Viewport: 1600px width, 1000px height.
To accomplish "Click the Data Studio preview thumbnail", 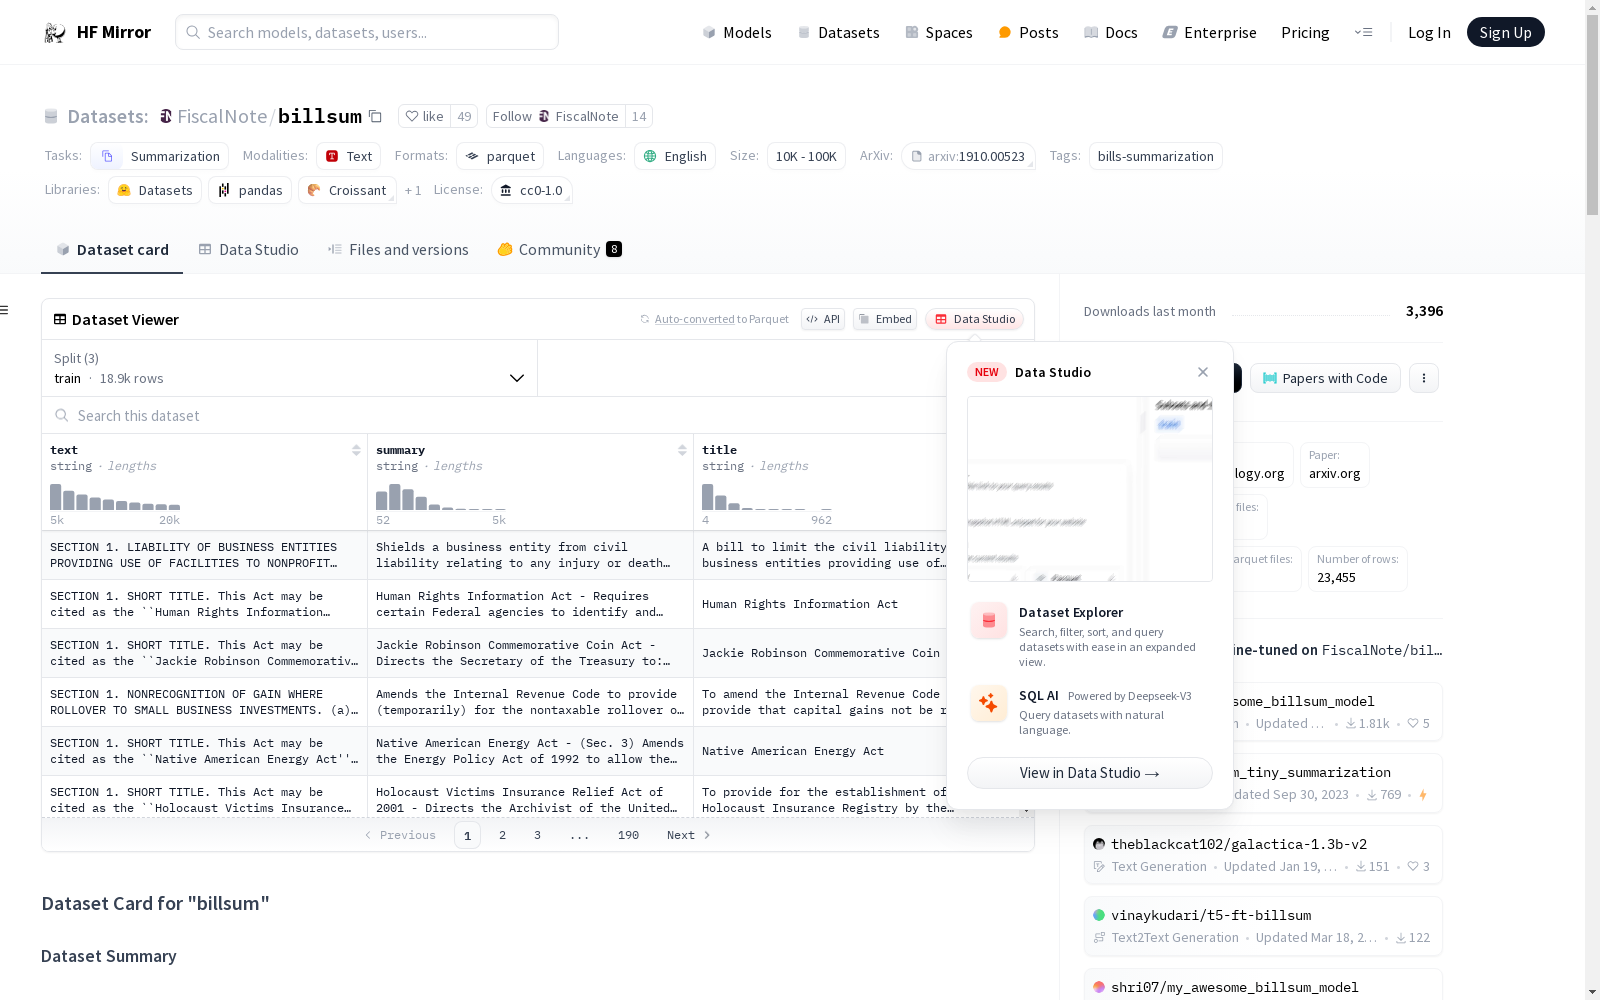I will point(1089,489).
